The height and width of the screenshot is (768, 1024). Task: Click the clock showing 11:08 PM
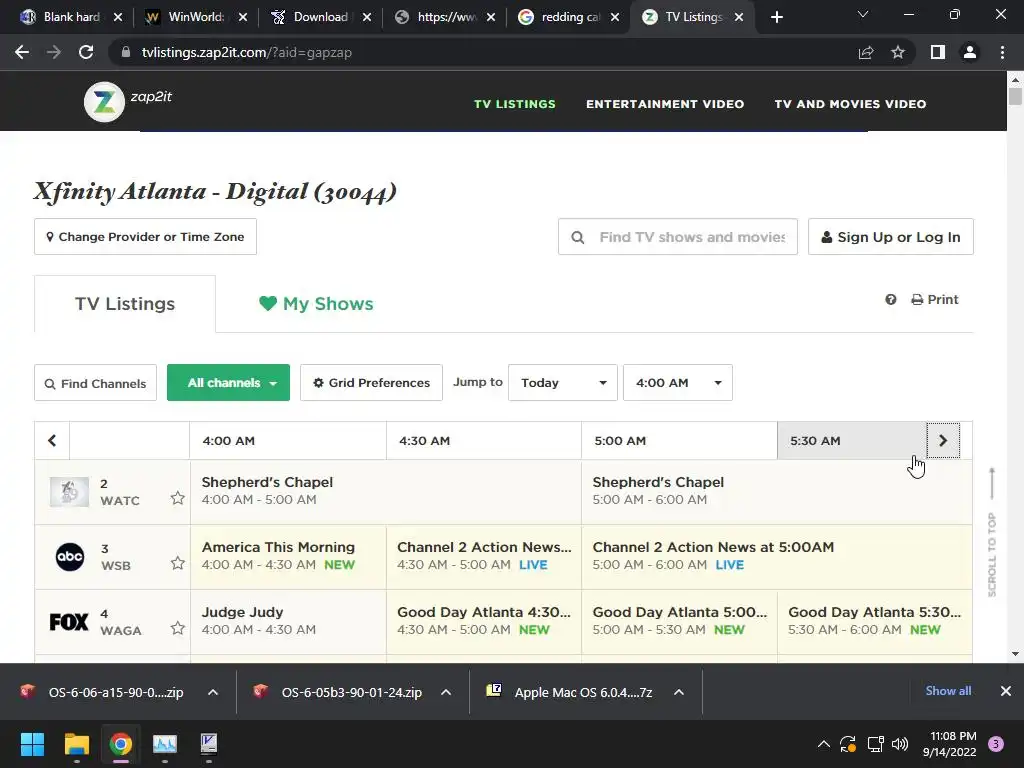pyautogui.click(x=949, y=744)
